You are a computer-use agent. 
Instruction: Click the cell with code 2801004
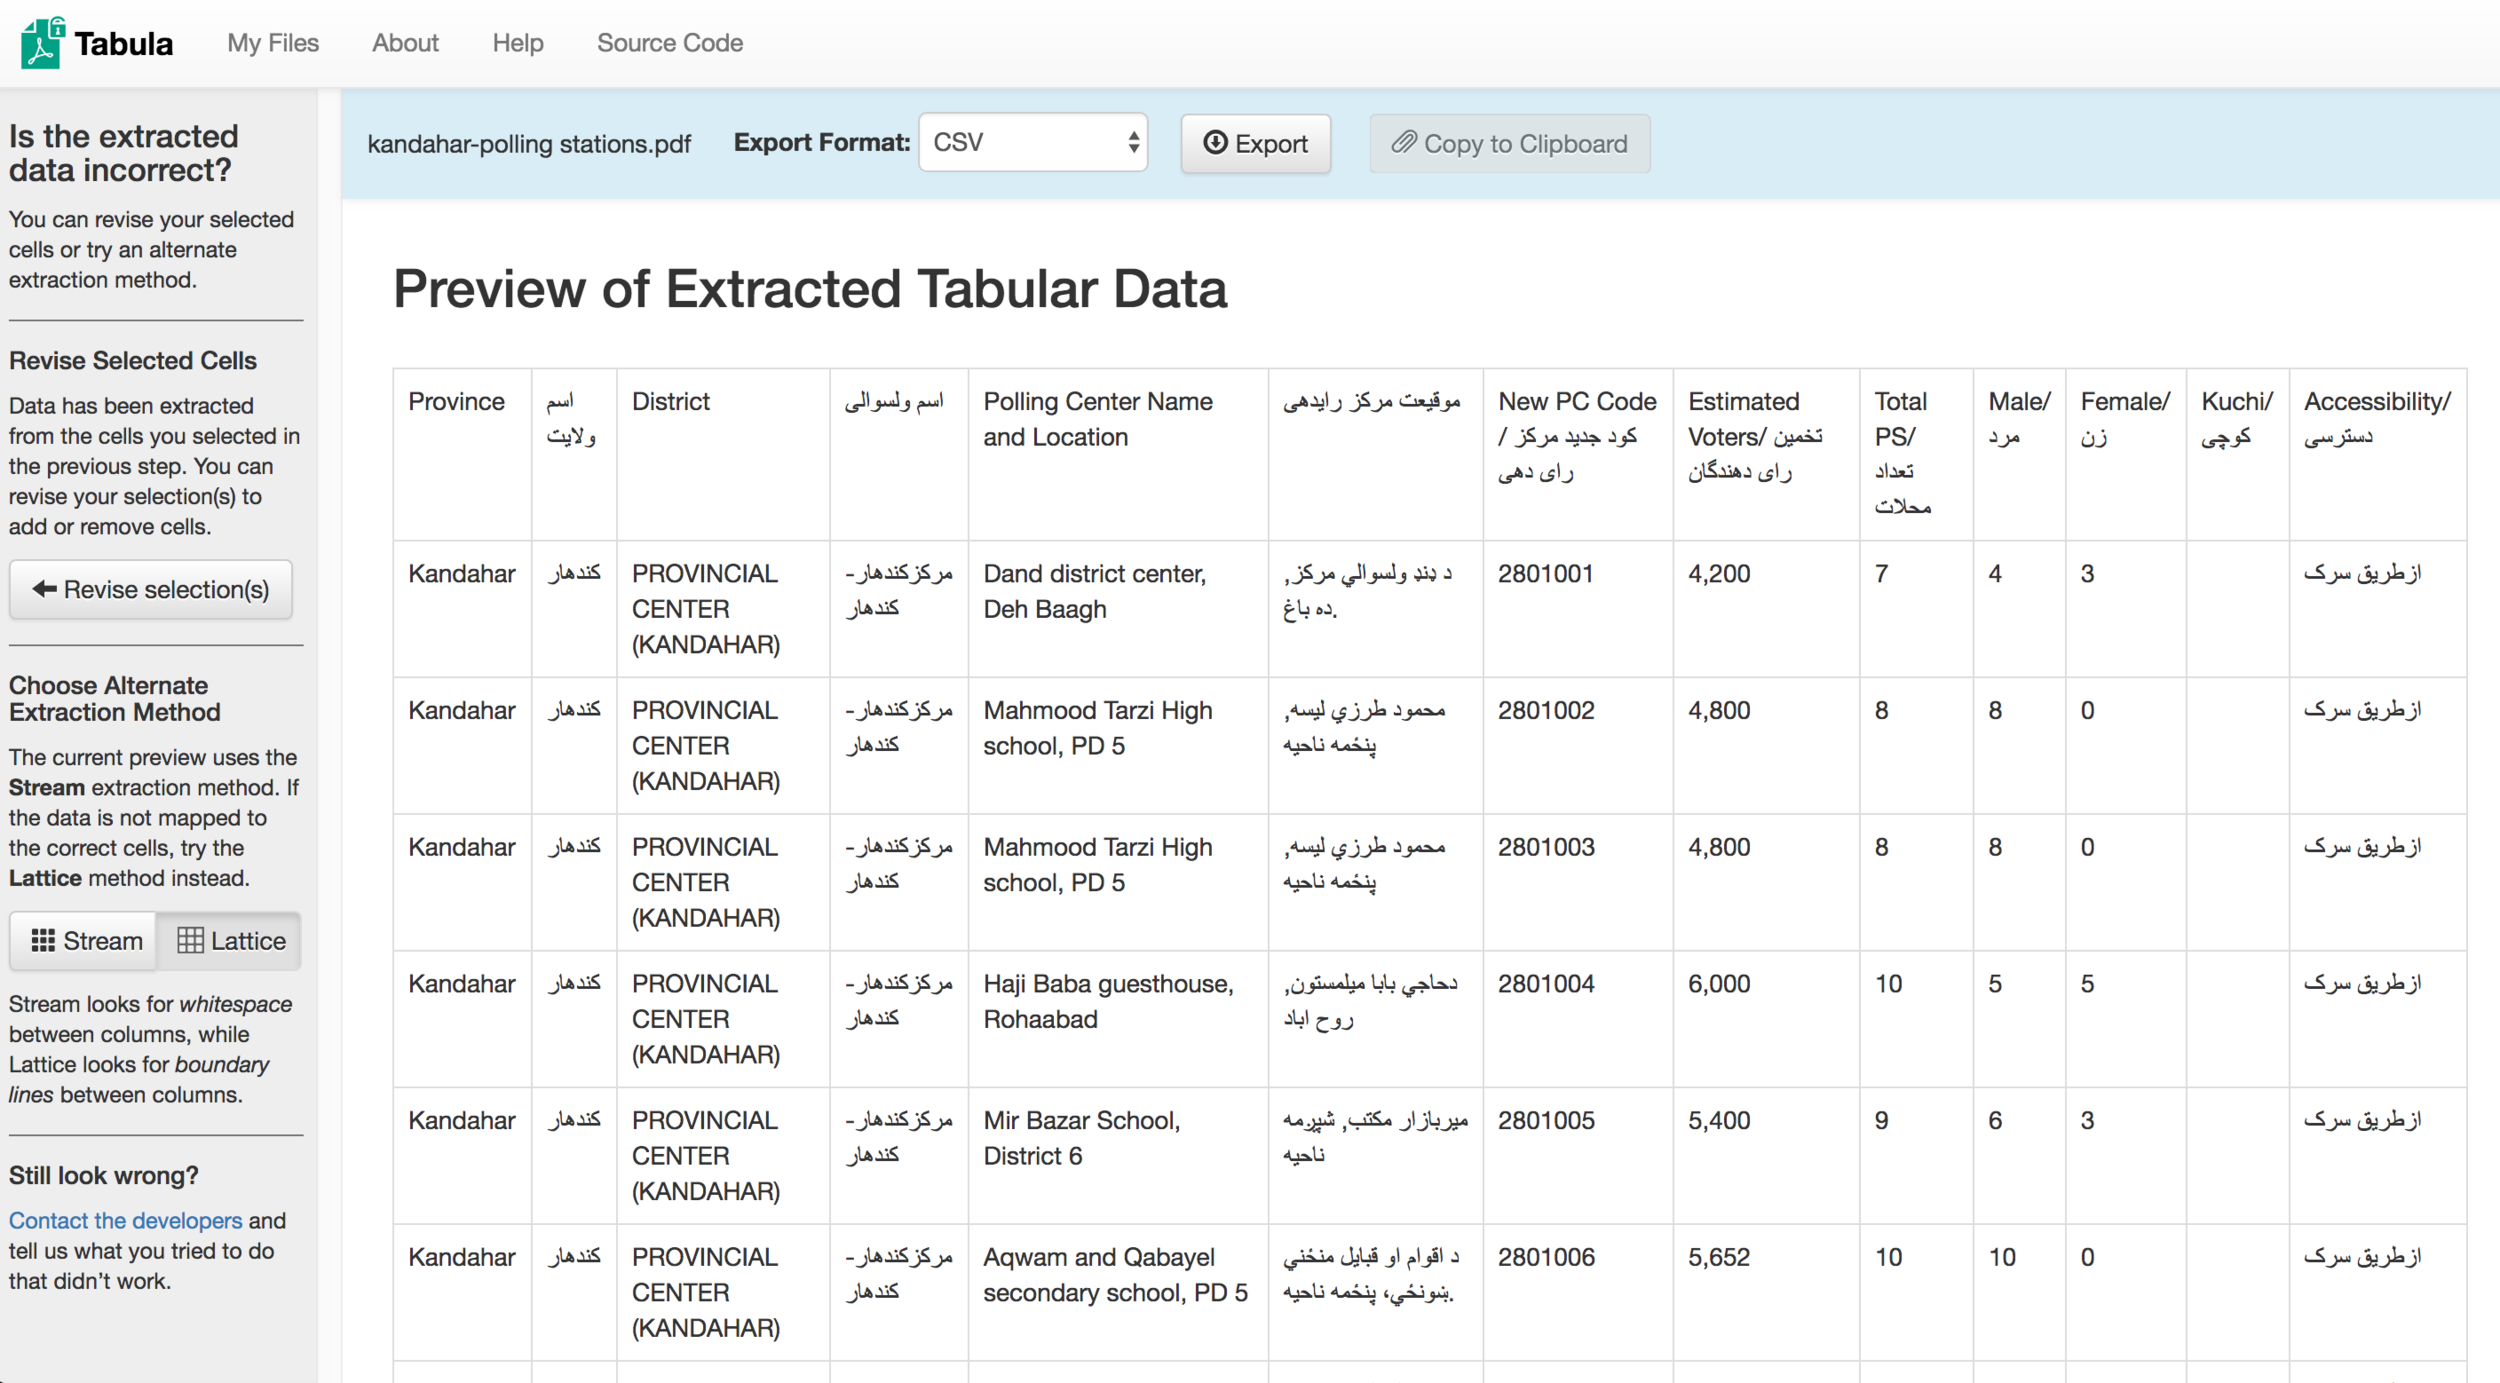click(x=1578, y=1019)
